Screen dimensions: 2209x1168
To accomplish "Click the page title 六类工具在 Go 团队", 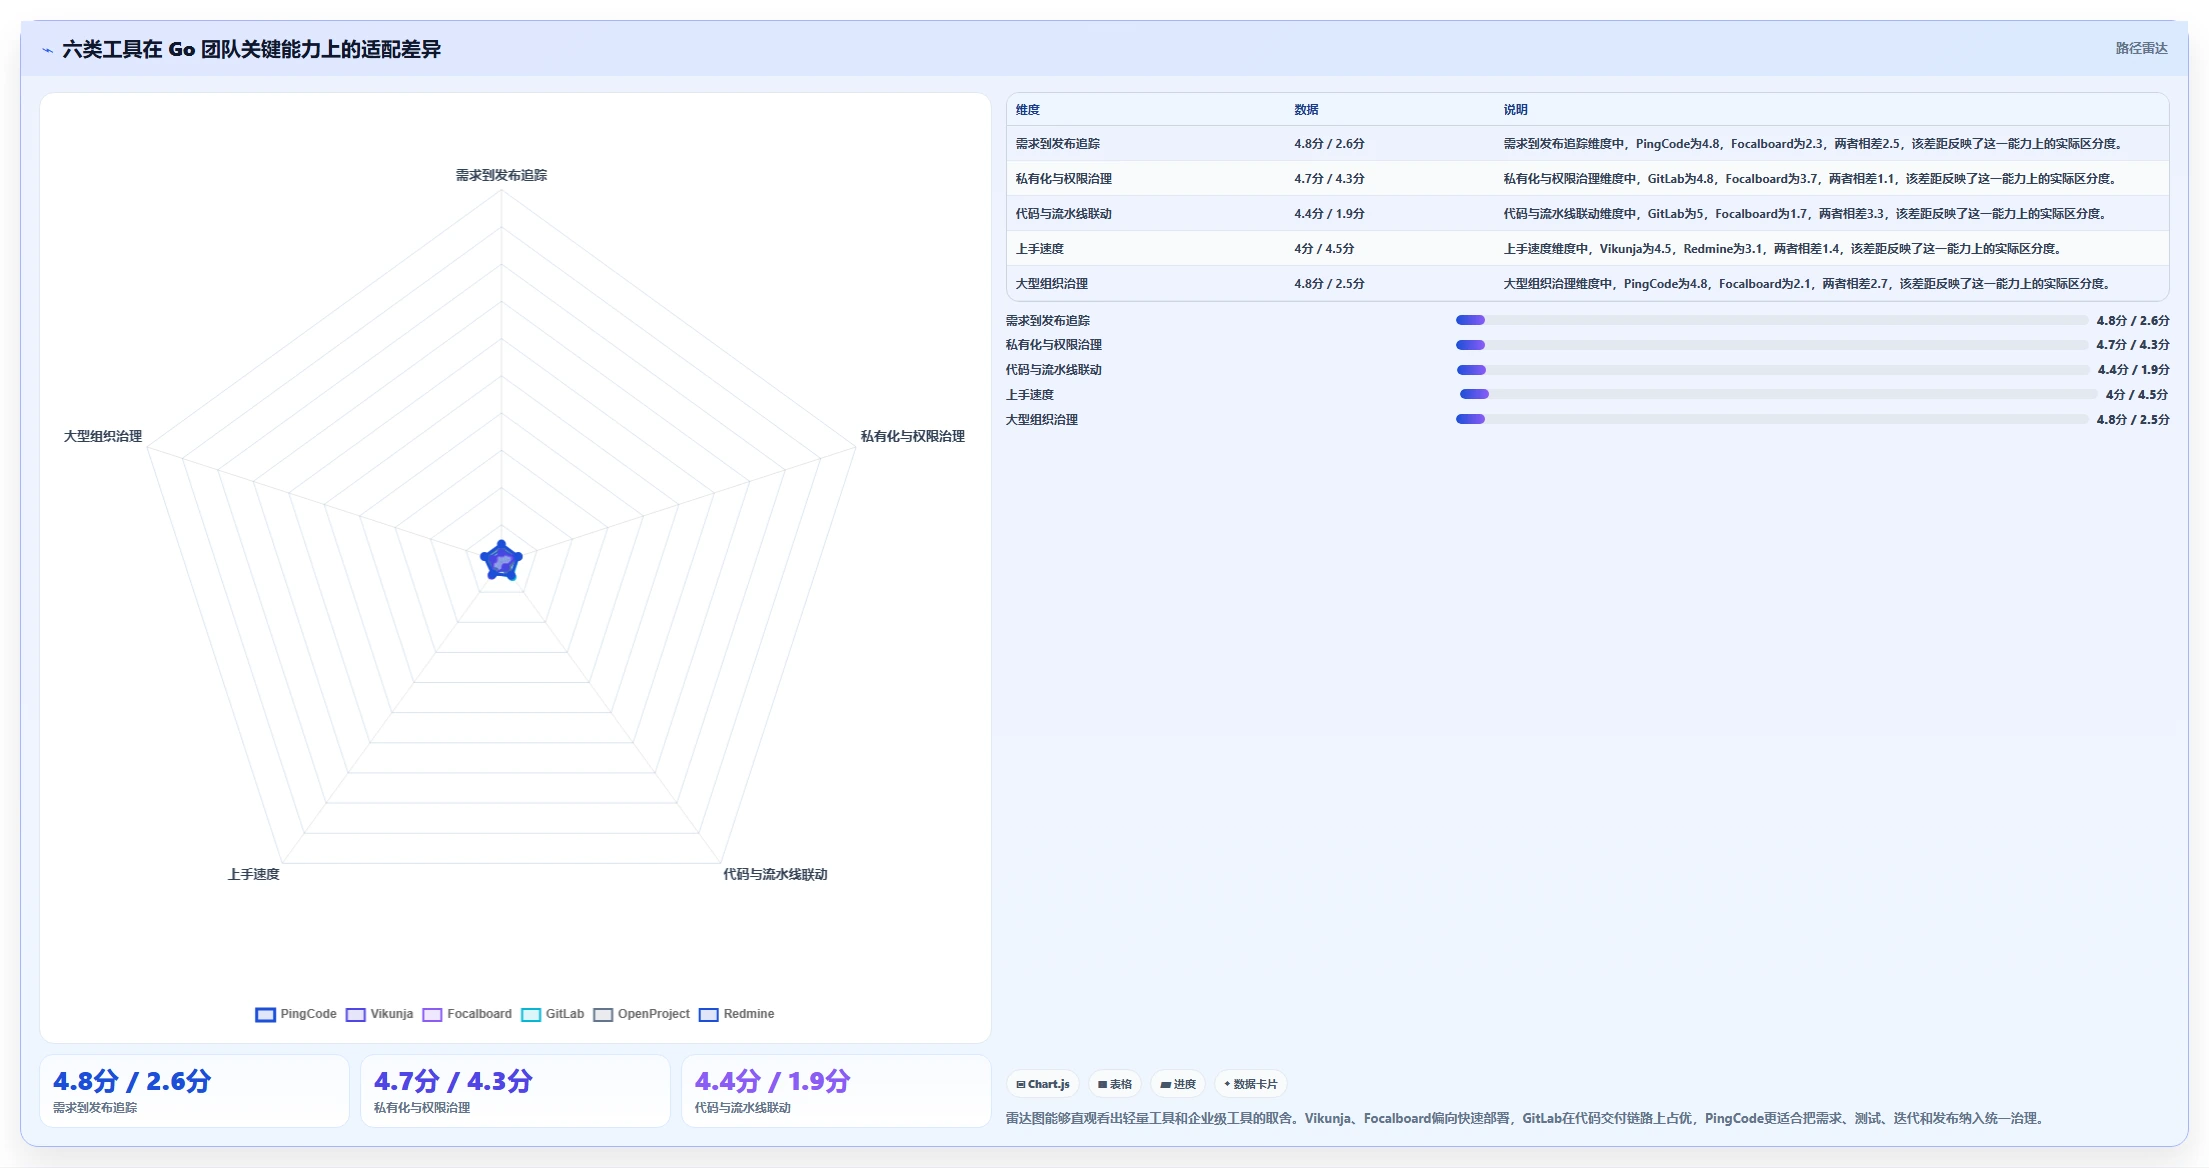I will (x=251, y=49).
